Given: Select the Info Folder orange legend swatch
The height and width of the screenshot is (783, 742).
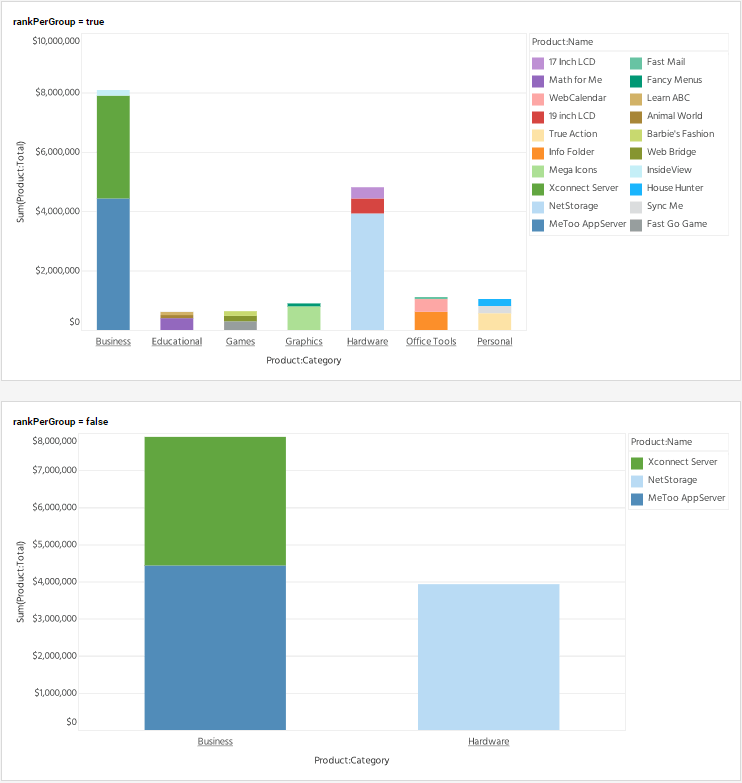Looking at the screenshot, I should (x=538, y=153).
